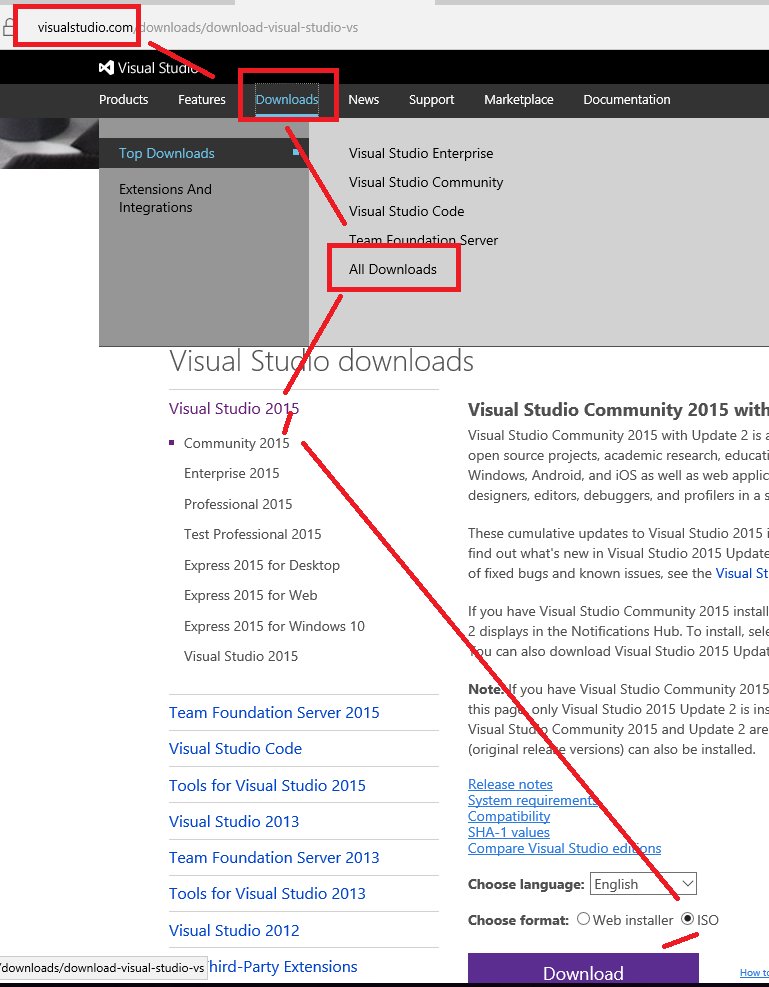Screen dimensions: 769x987
Task: Select Top Downloads in dropdown panel
Action: [x=204, y=153]
